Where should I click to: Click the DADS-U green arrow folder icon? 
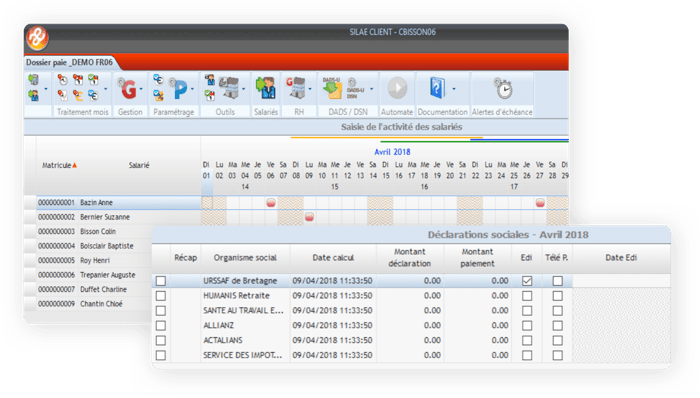332,88
